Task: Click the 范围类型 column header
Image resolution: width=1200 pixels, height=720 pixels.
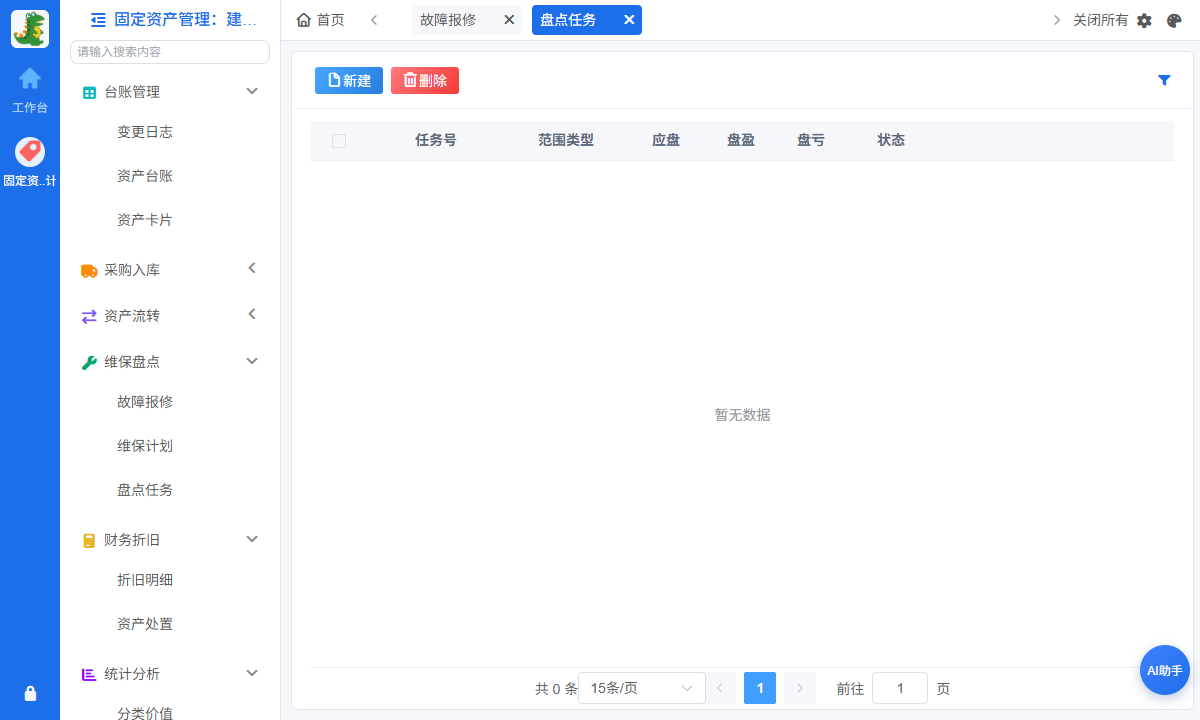Action: [566, 140]
